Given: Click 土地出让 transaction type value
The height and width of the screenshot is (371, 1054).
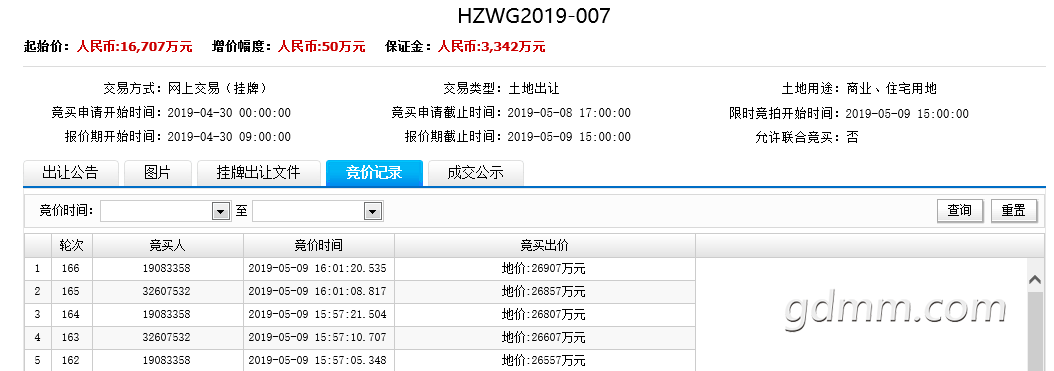Looking at the screenshot, I should point(534,88).
